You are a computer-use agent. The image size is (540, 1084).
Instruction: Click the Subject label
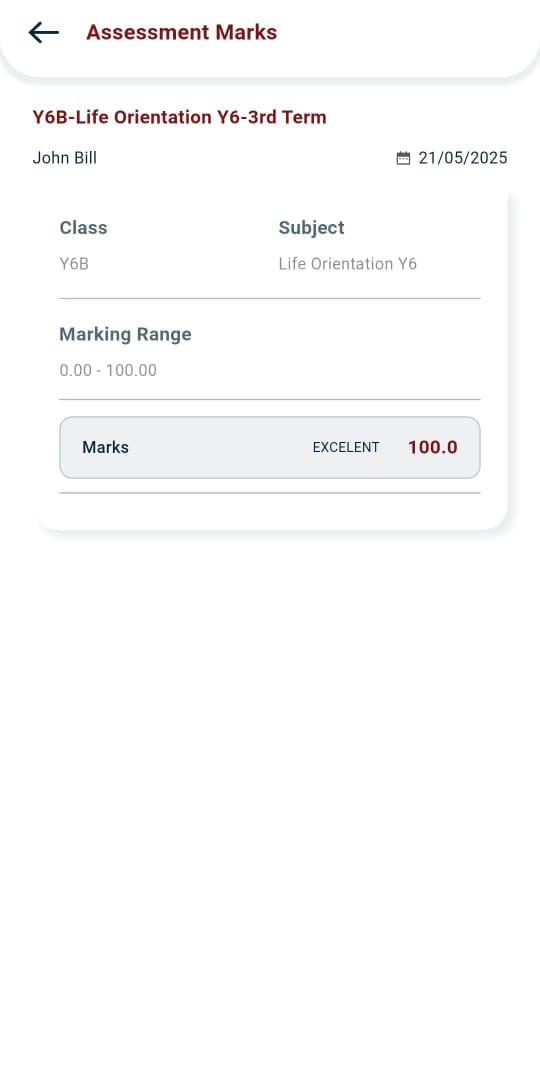tap(311, 228)
